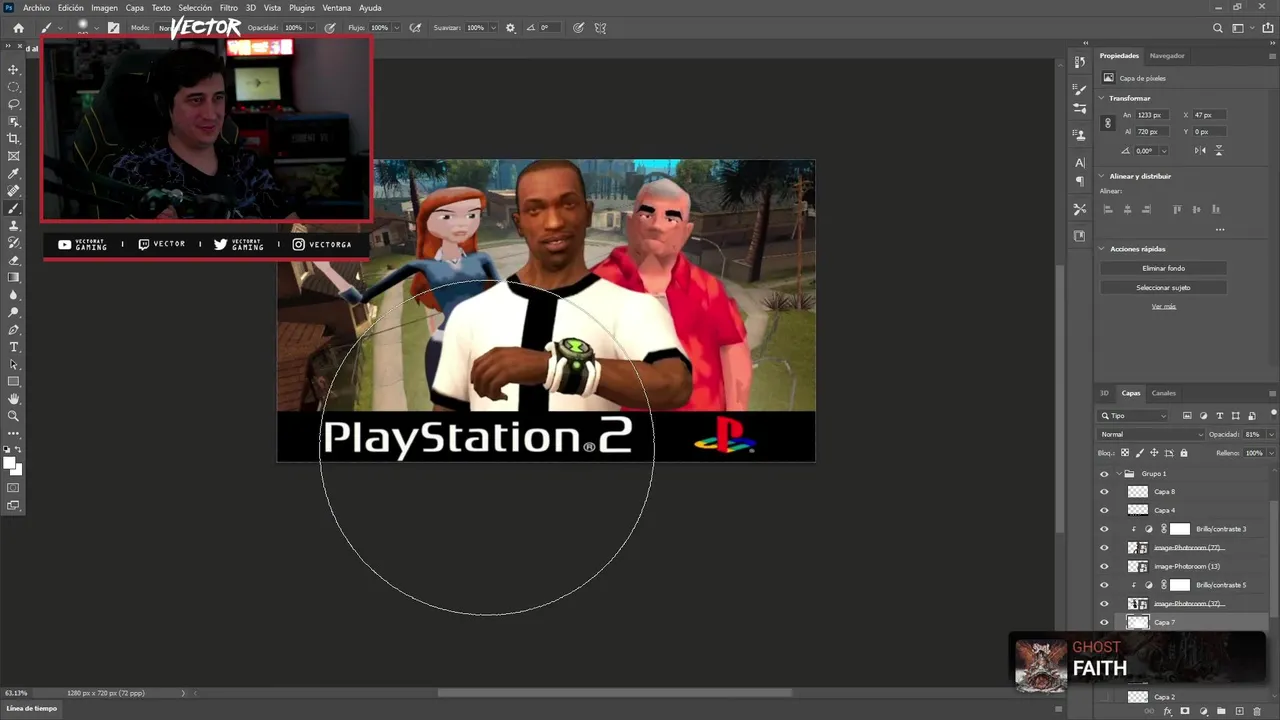The image size is (1280, 720).
Task: Select the Move tool
Action: pos(14,69)
